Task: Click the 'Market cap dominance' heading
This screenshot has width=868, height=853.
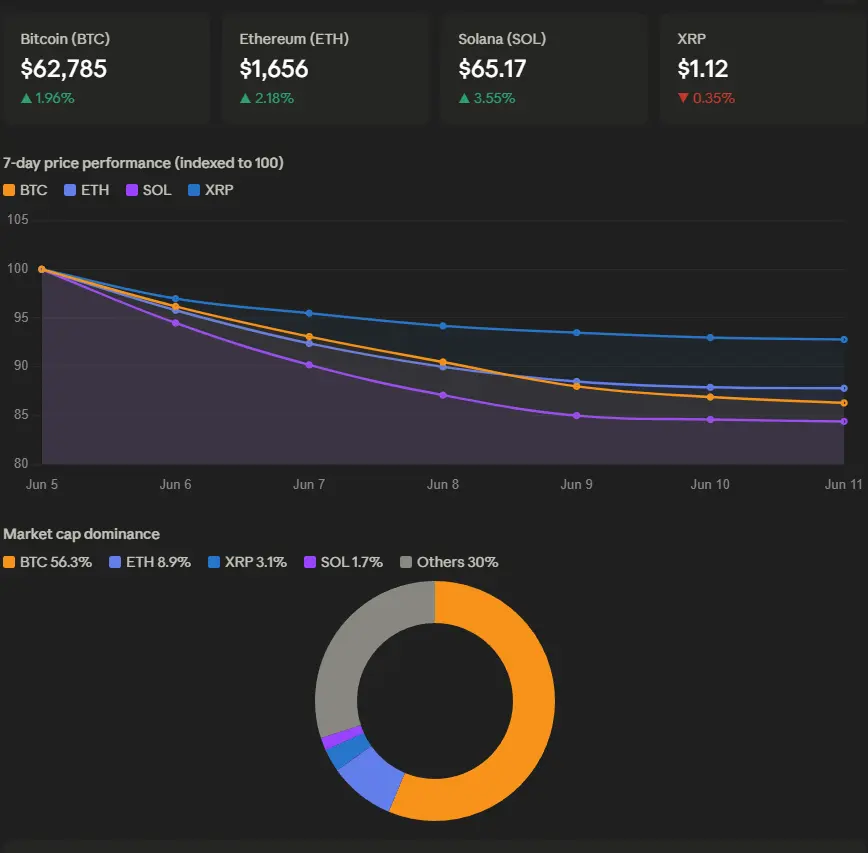Action: [x=81, y=534]
